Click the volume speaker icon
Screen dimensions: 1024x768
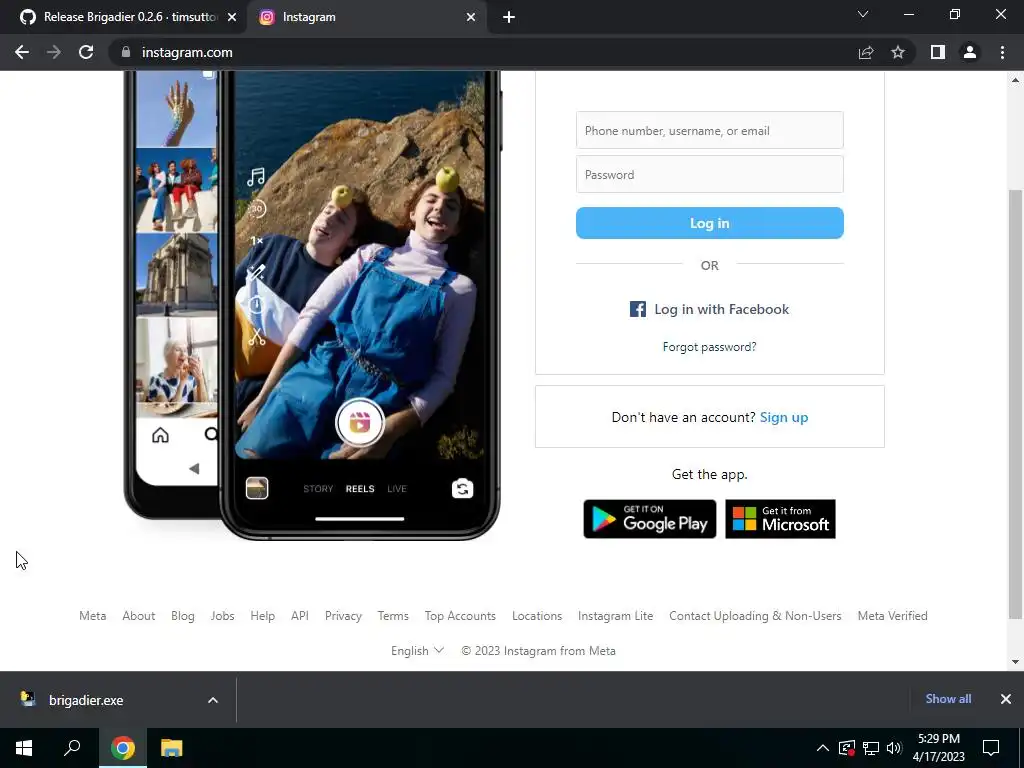(894, 748)
